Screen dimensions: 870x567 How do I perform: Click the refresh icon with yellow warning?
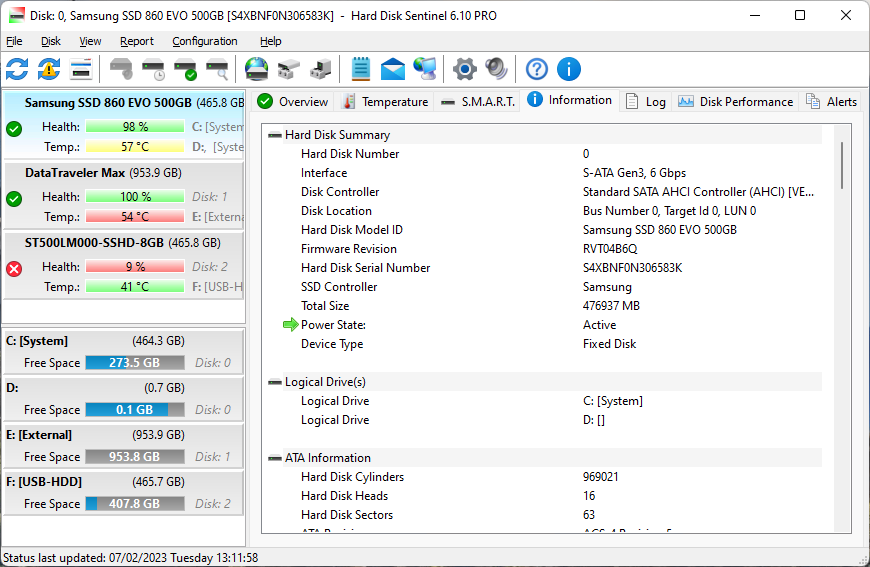click(49, 69)
